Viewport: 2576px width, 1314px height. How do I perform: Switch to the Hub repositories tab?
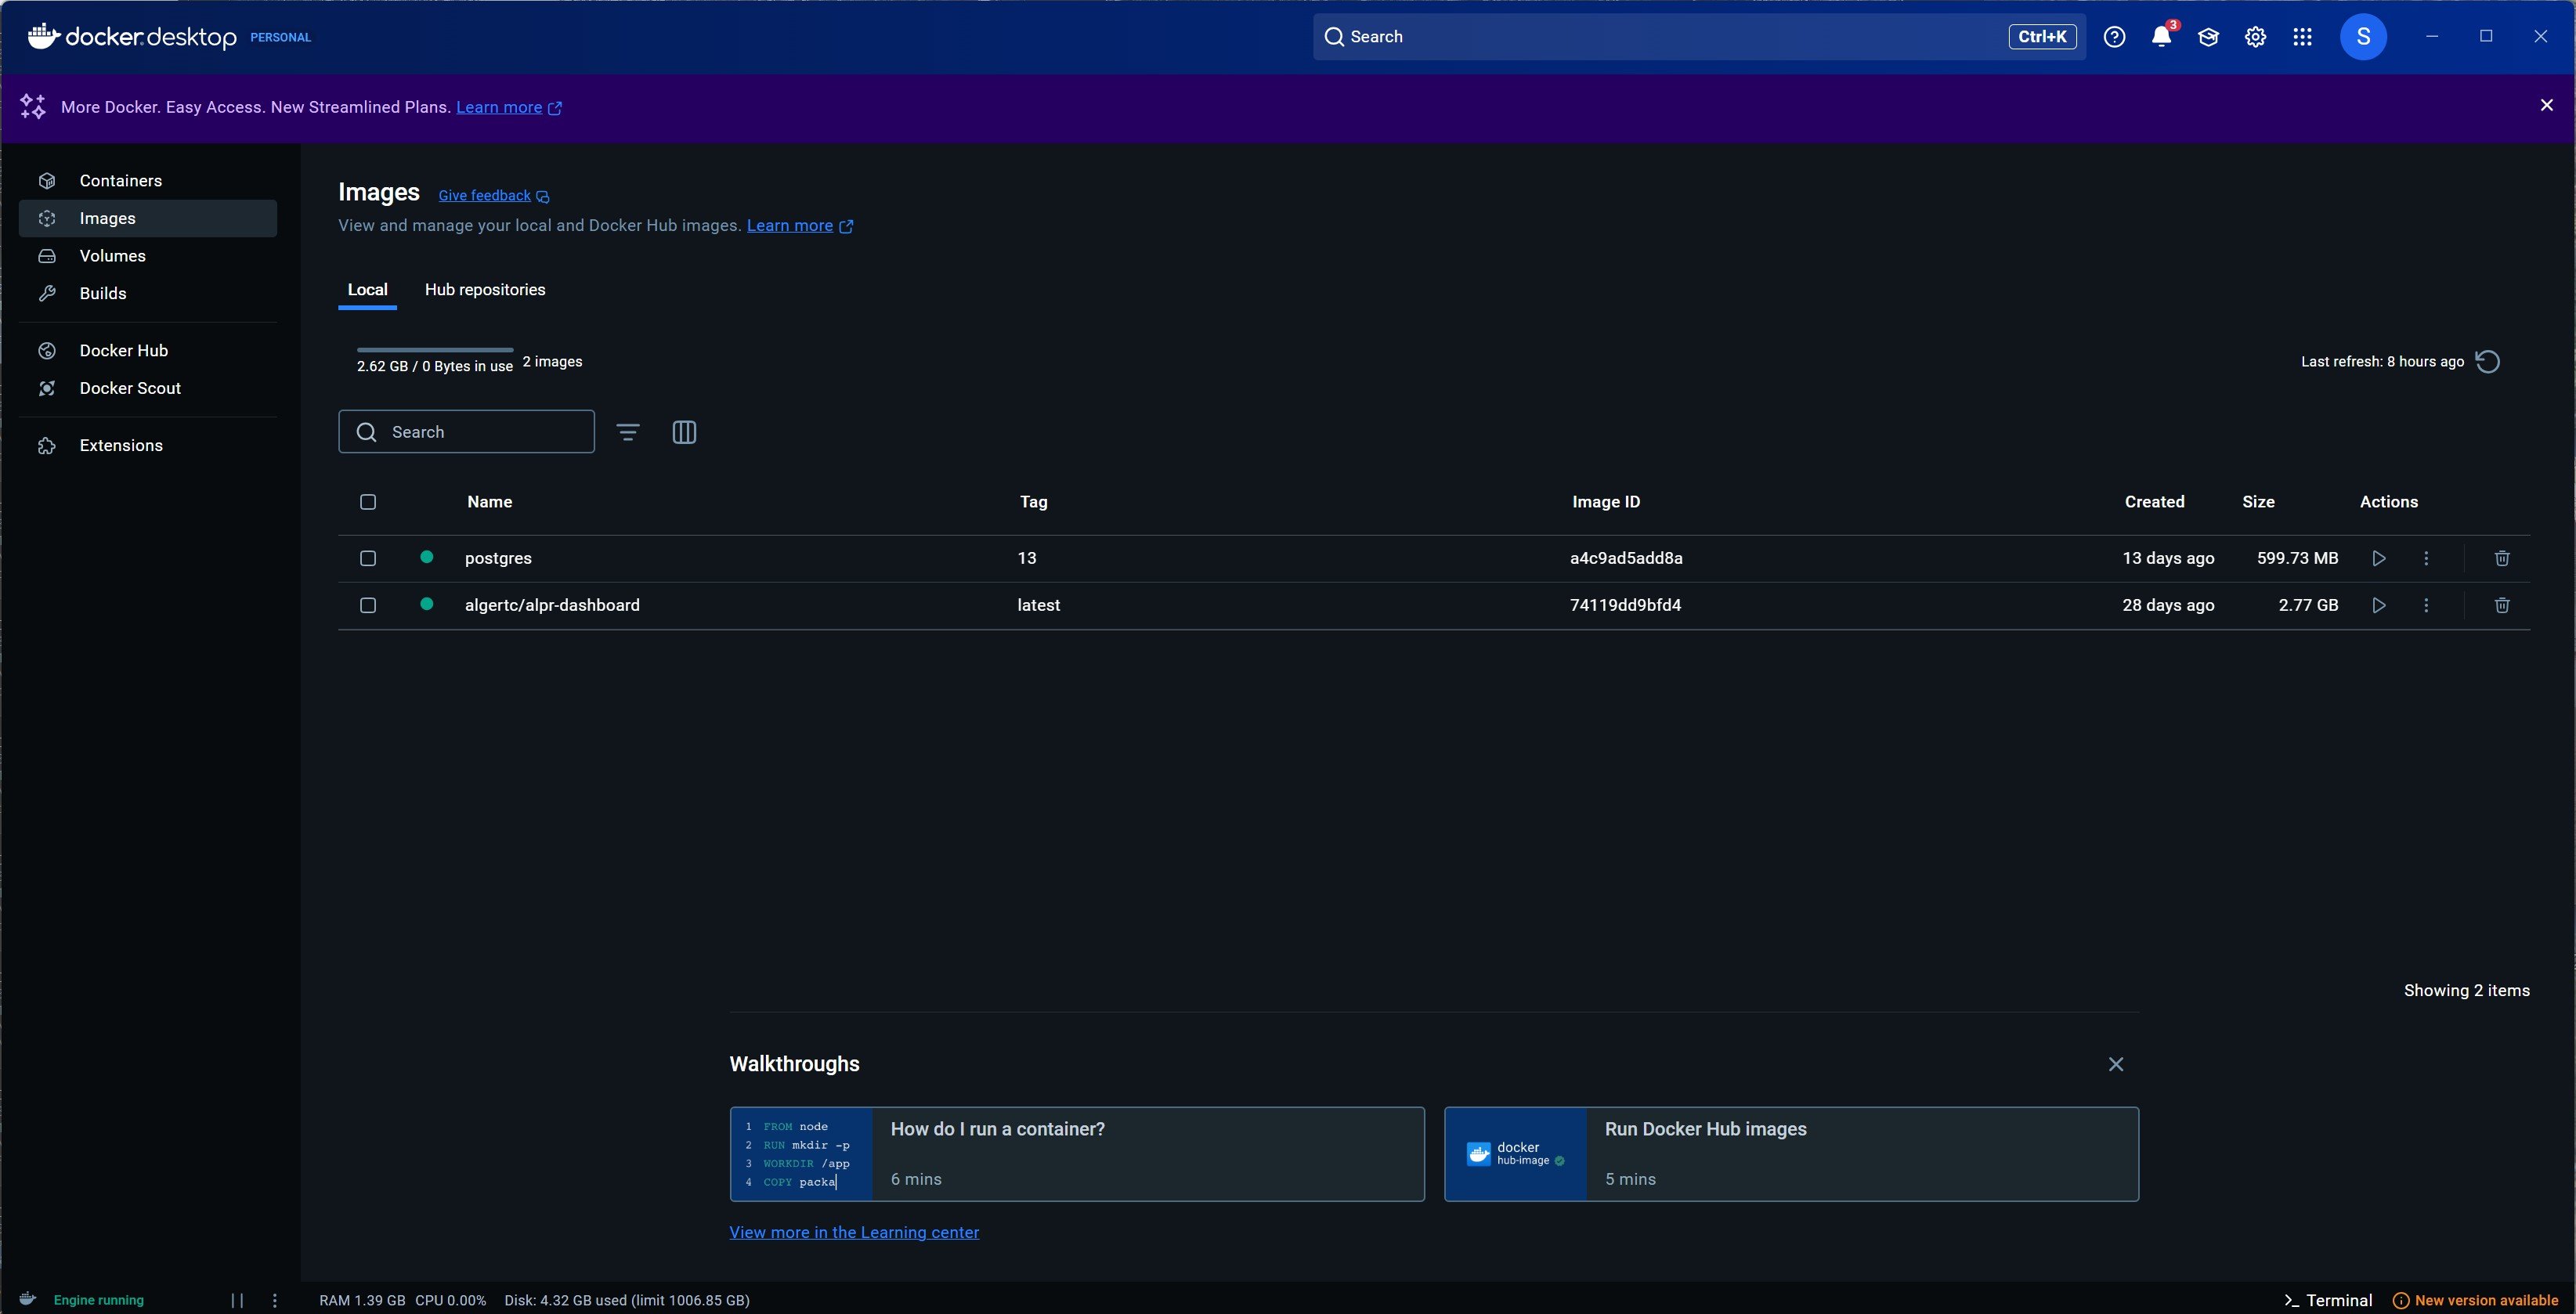tap(485, 290)
